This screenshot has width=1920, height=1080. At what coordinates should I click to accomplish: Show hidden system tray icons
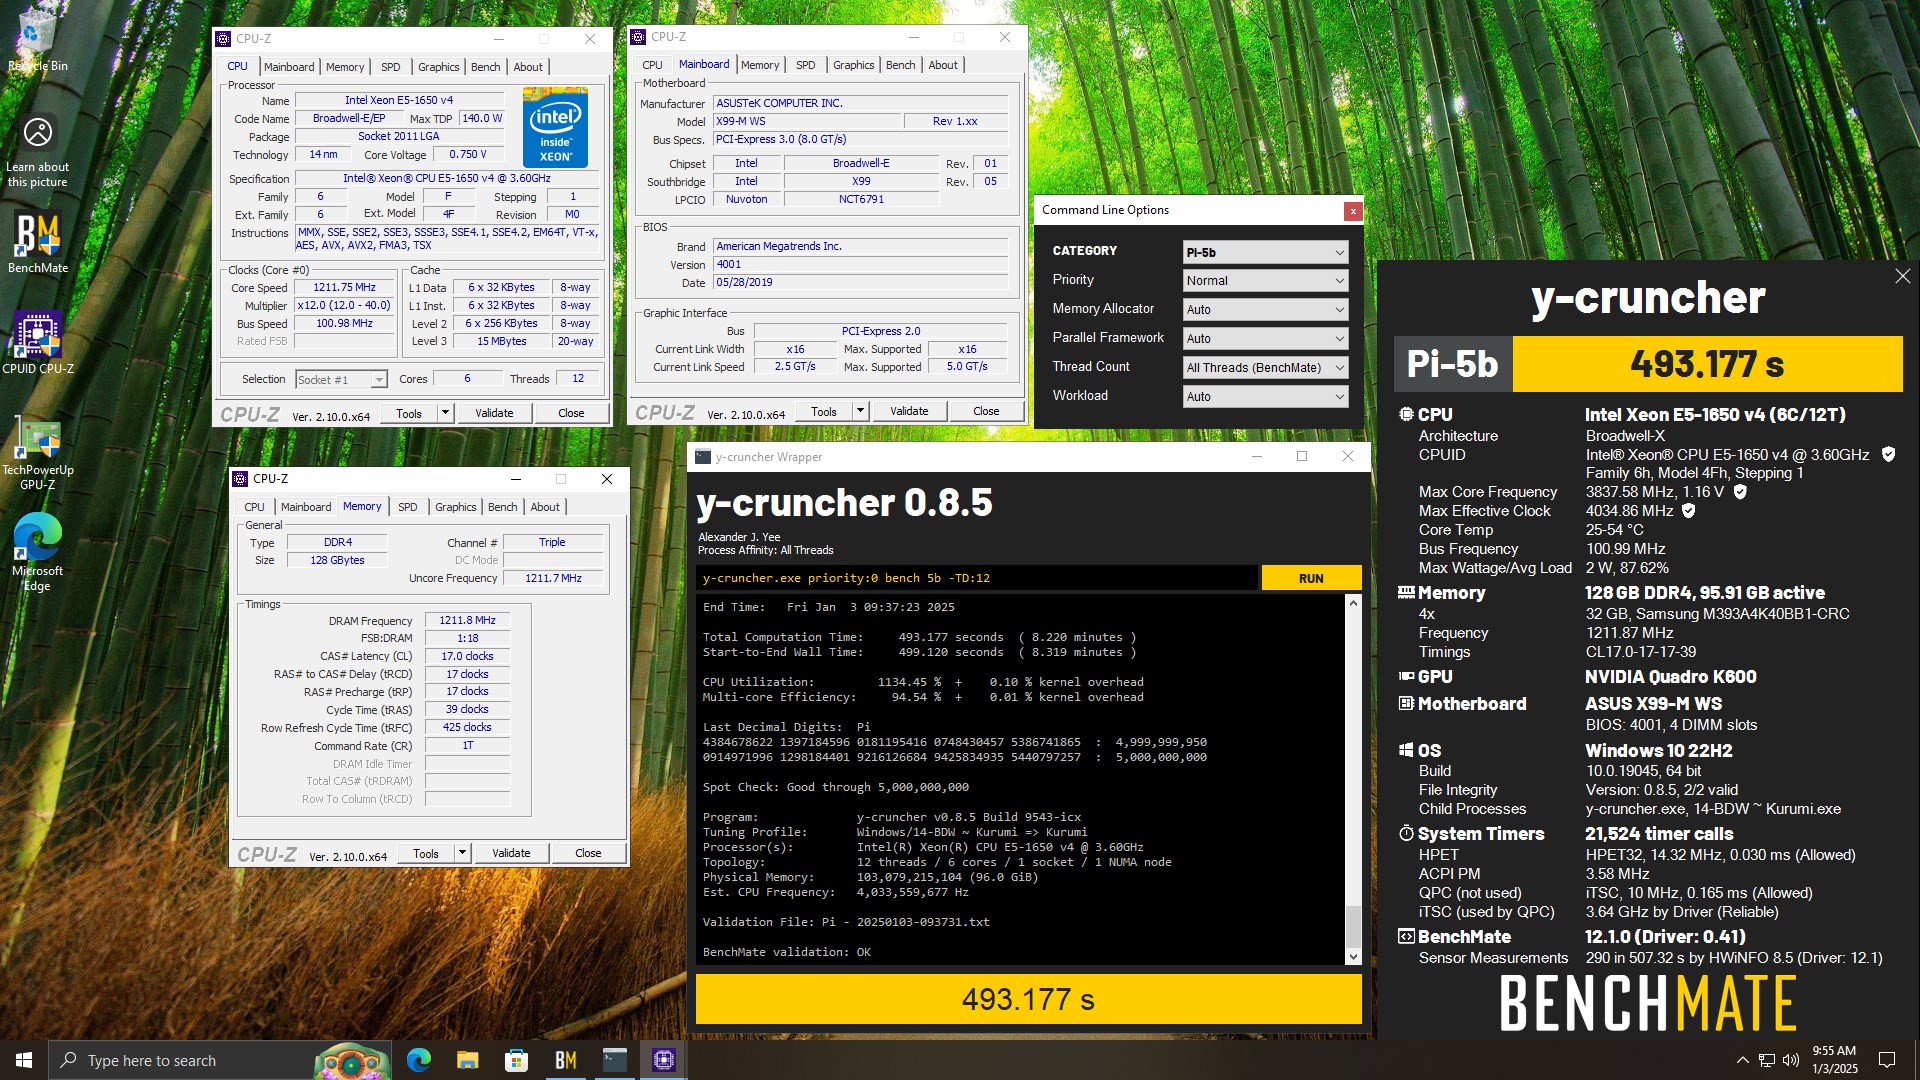tap(1742, 1060)
